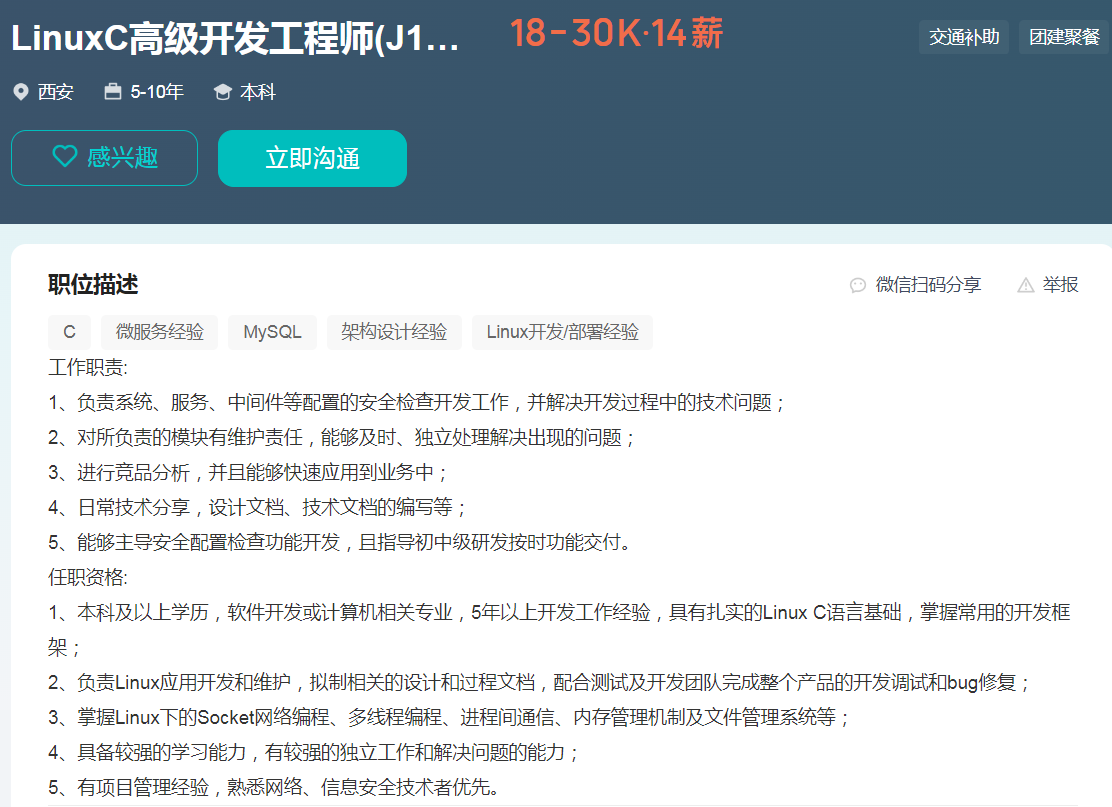This screenshot has height=807, width=1112.
Task: Click the line 5、能够主导安全配置检查
Action: coord(339,542)
